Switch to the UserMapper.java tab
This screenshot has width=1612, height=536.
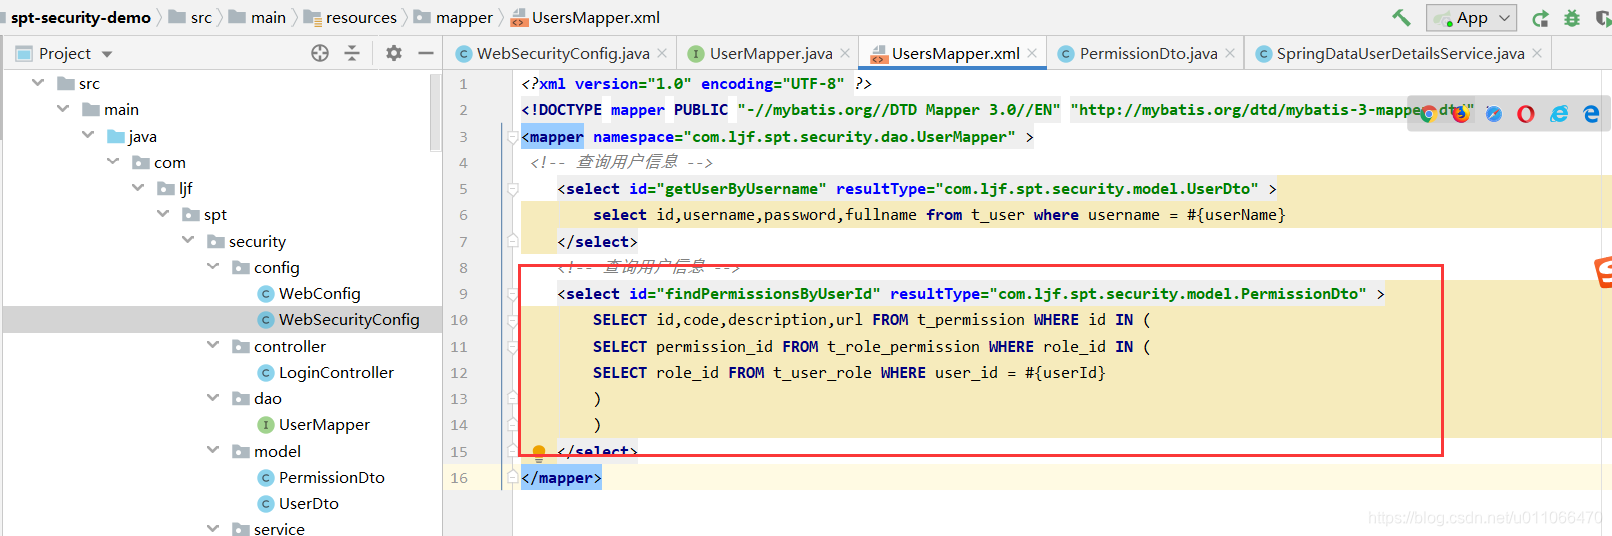(770, 53)
